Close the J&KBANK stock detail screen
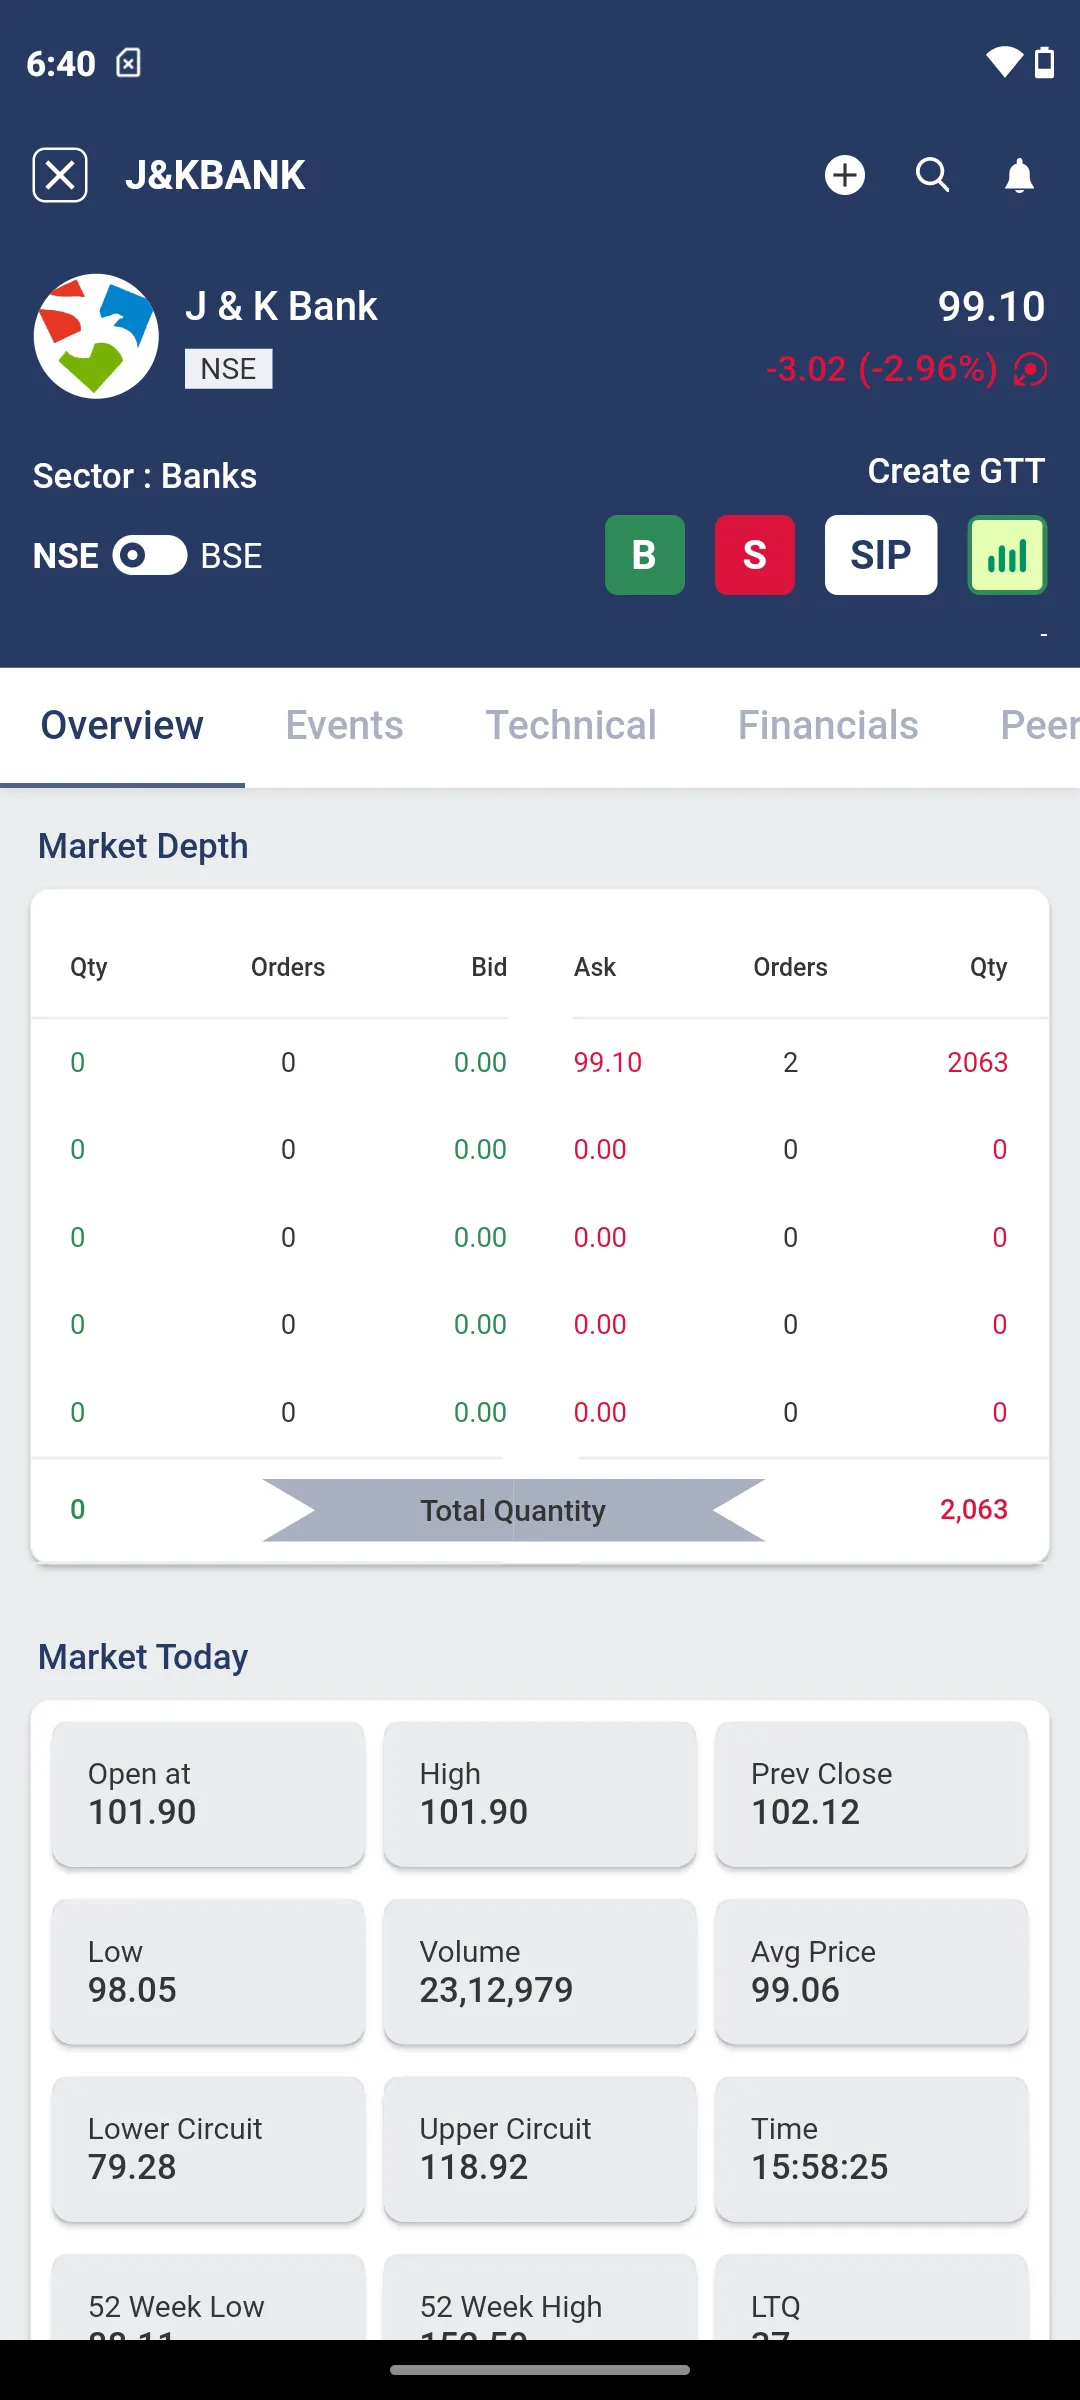This screenshot has width=1080, height=2400. tap(60, 175)
